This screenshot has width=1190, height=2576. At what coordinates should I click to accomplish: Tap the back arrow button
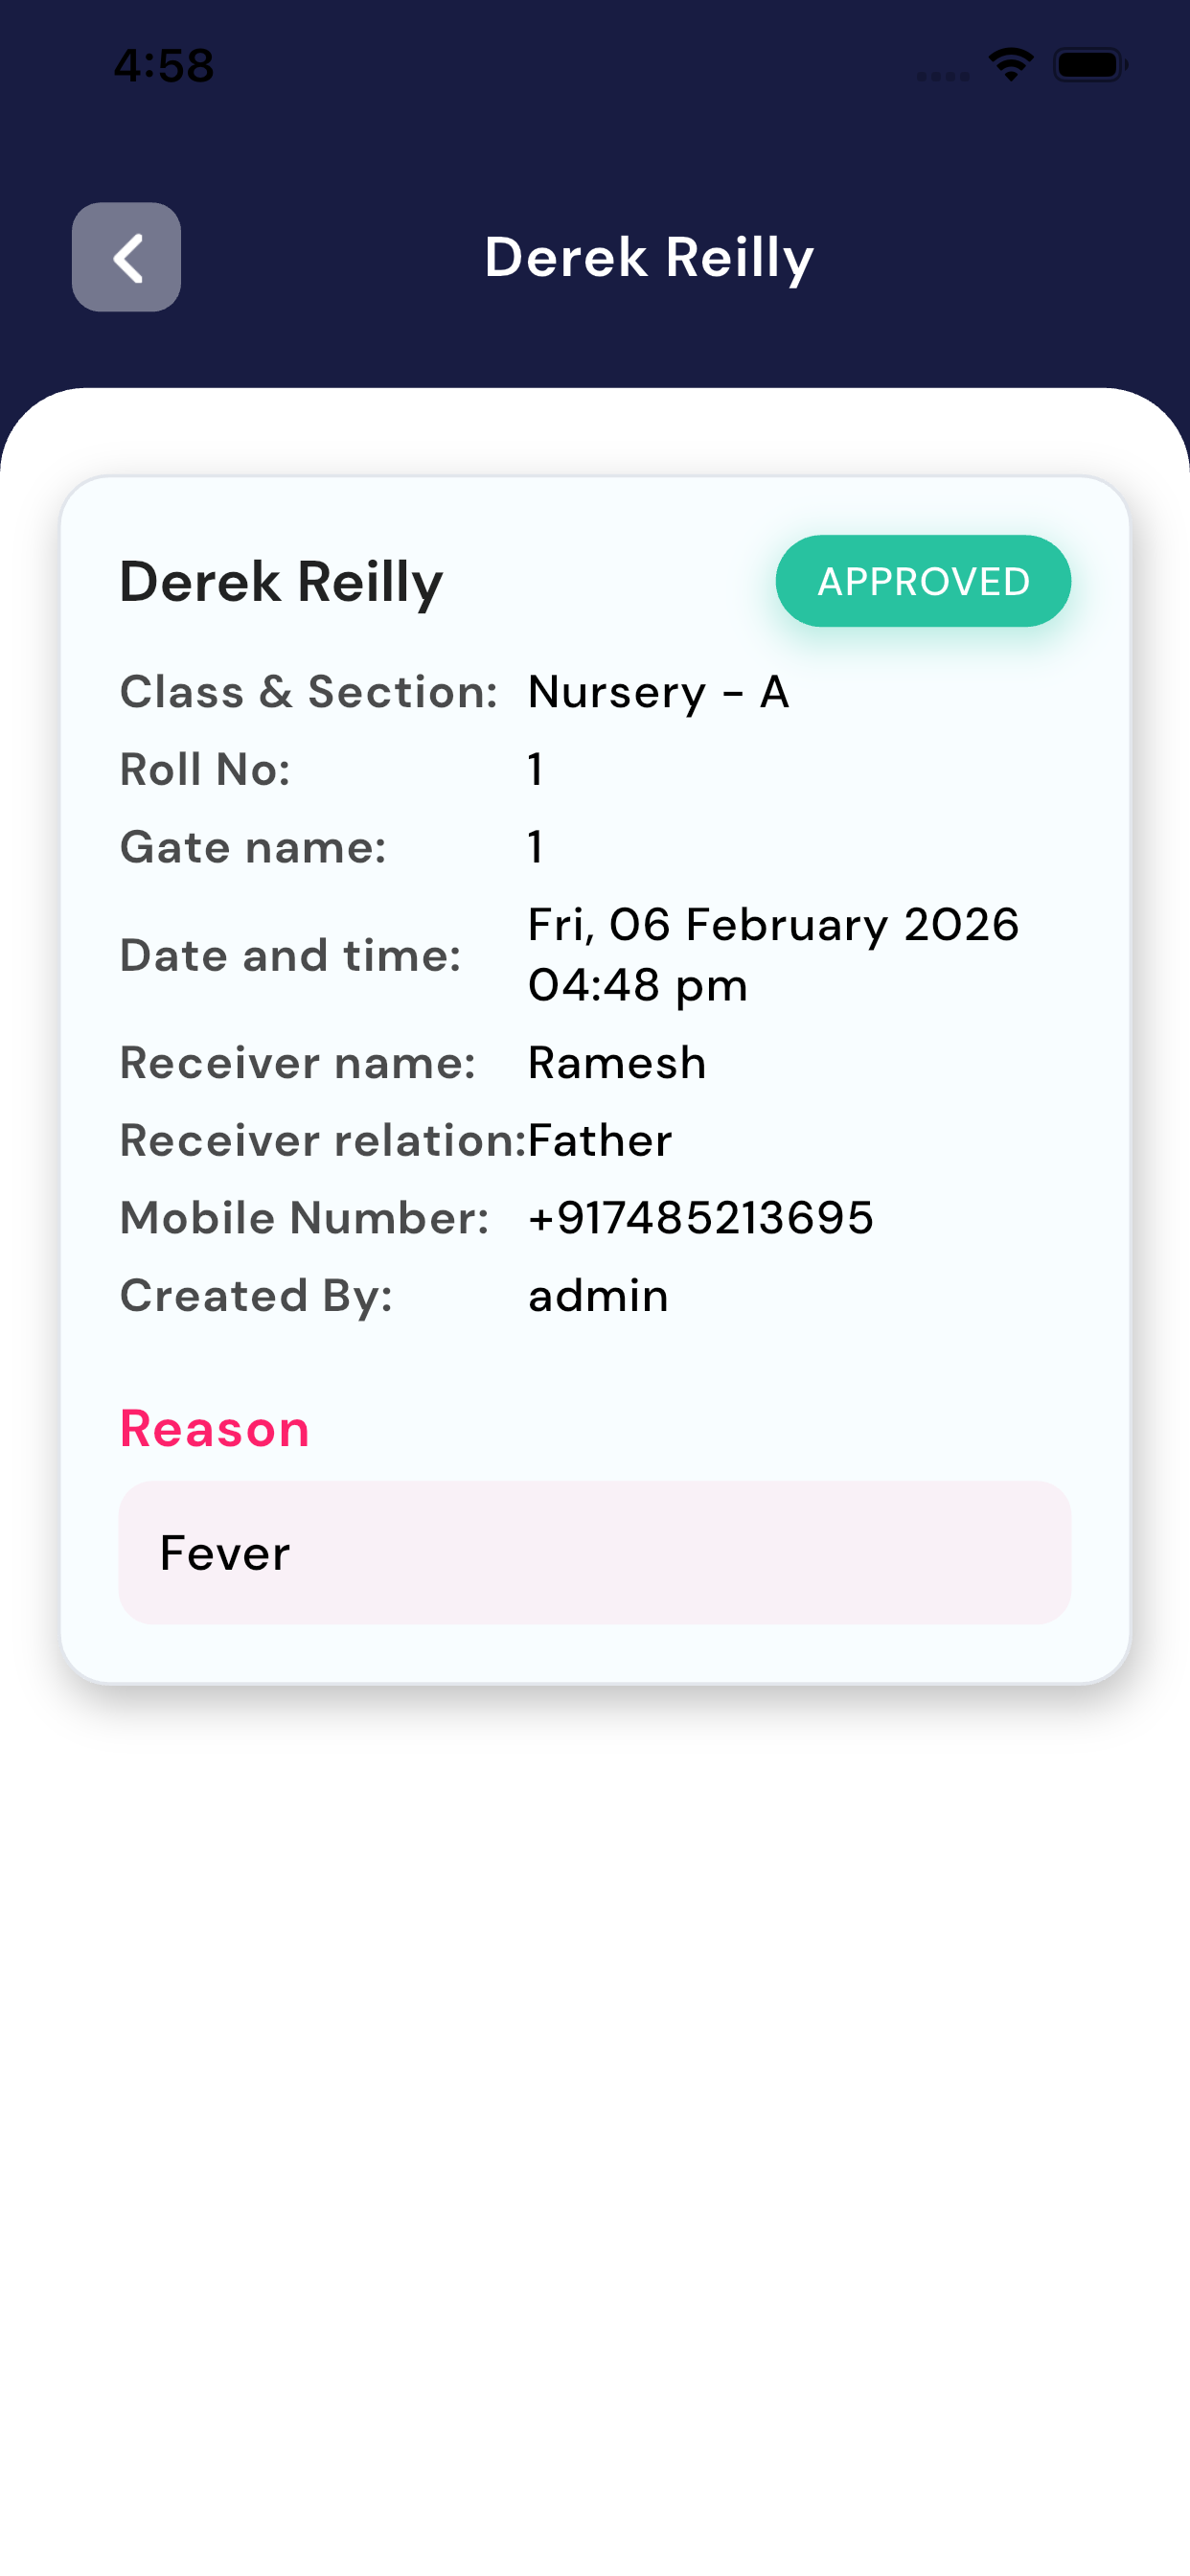[126, 257]
